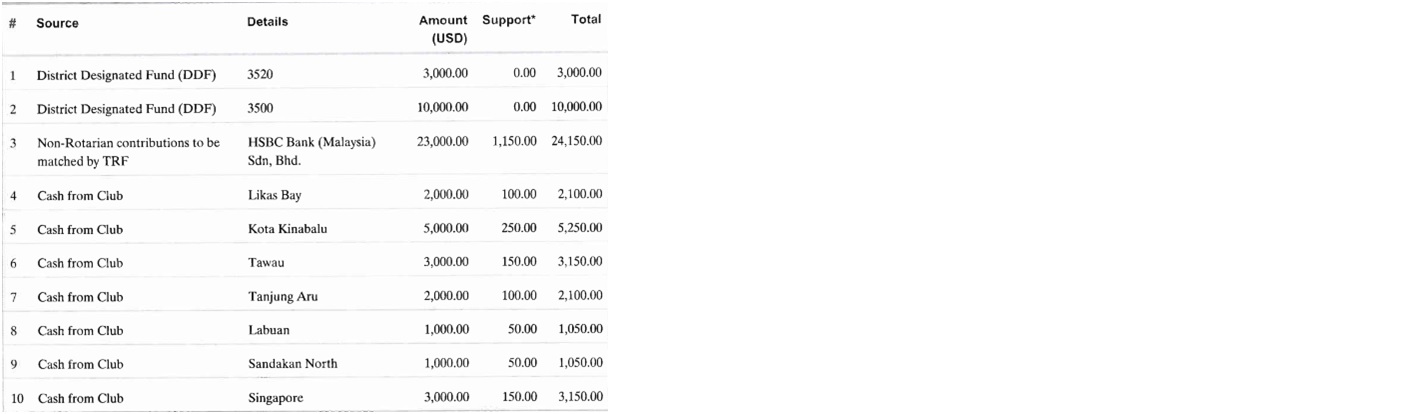
Task: Select the District Designated Fund row with 3500
Action: coord(305,106)
